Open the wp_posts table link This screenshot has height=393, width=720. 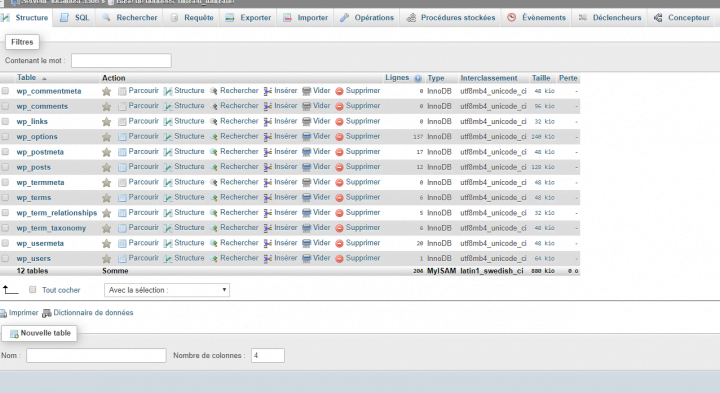(x=34, y=168)
